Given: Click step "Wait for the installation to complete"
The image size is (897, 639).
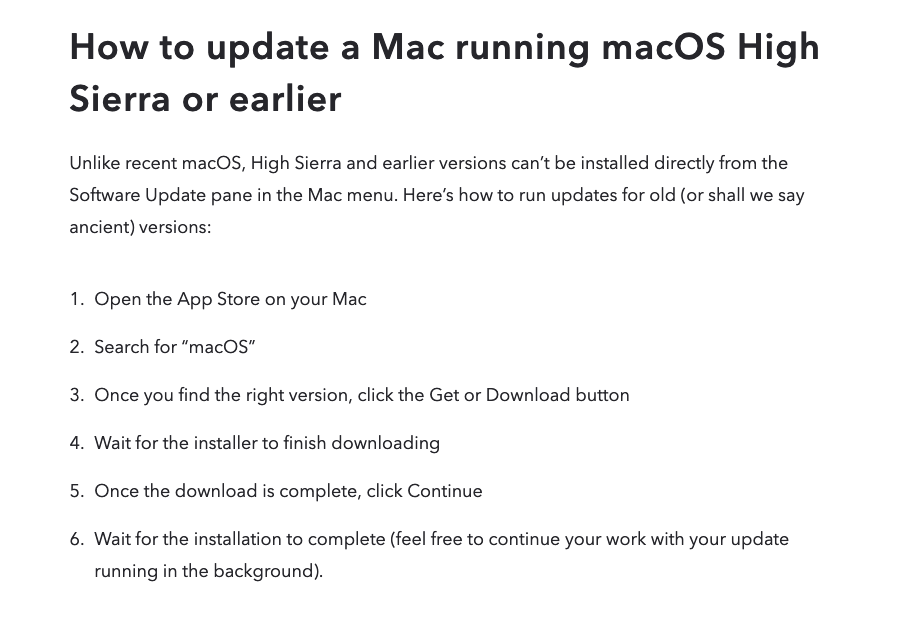Looking at the screenshot, I should (441, 539).
